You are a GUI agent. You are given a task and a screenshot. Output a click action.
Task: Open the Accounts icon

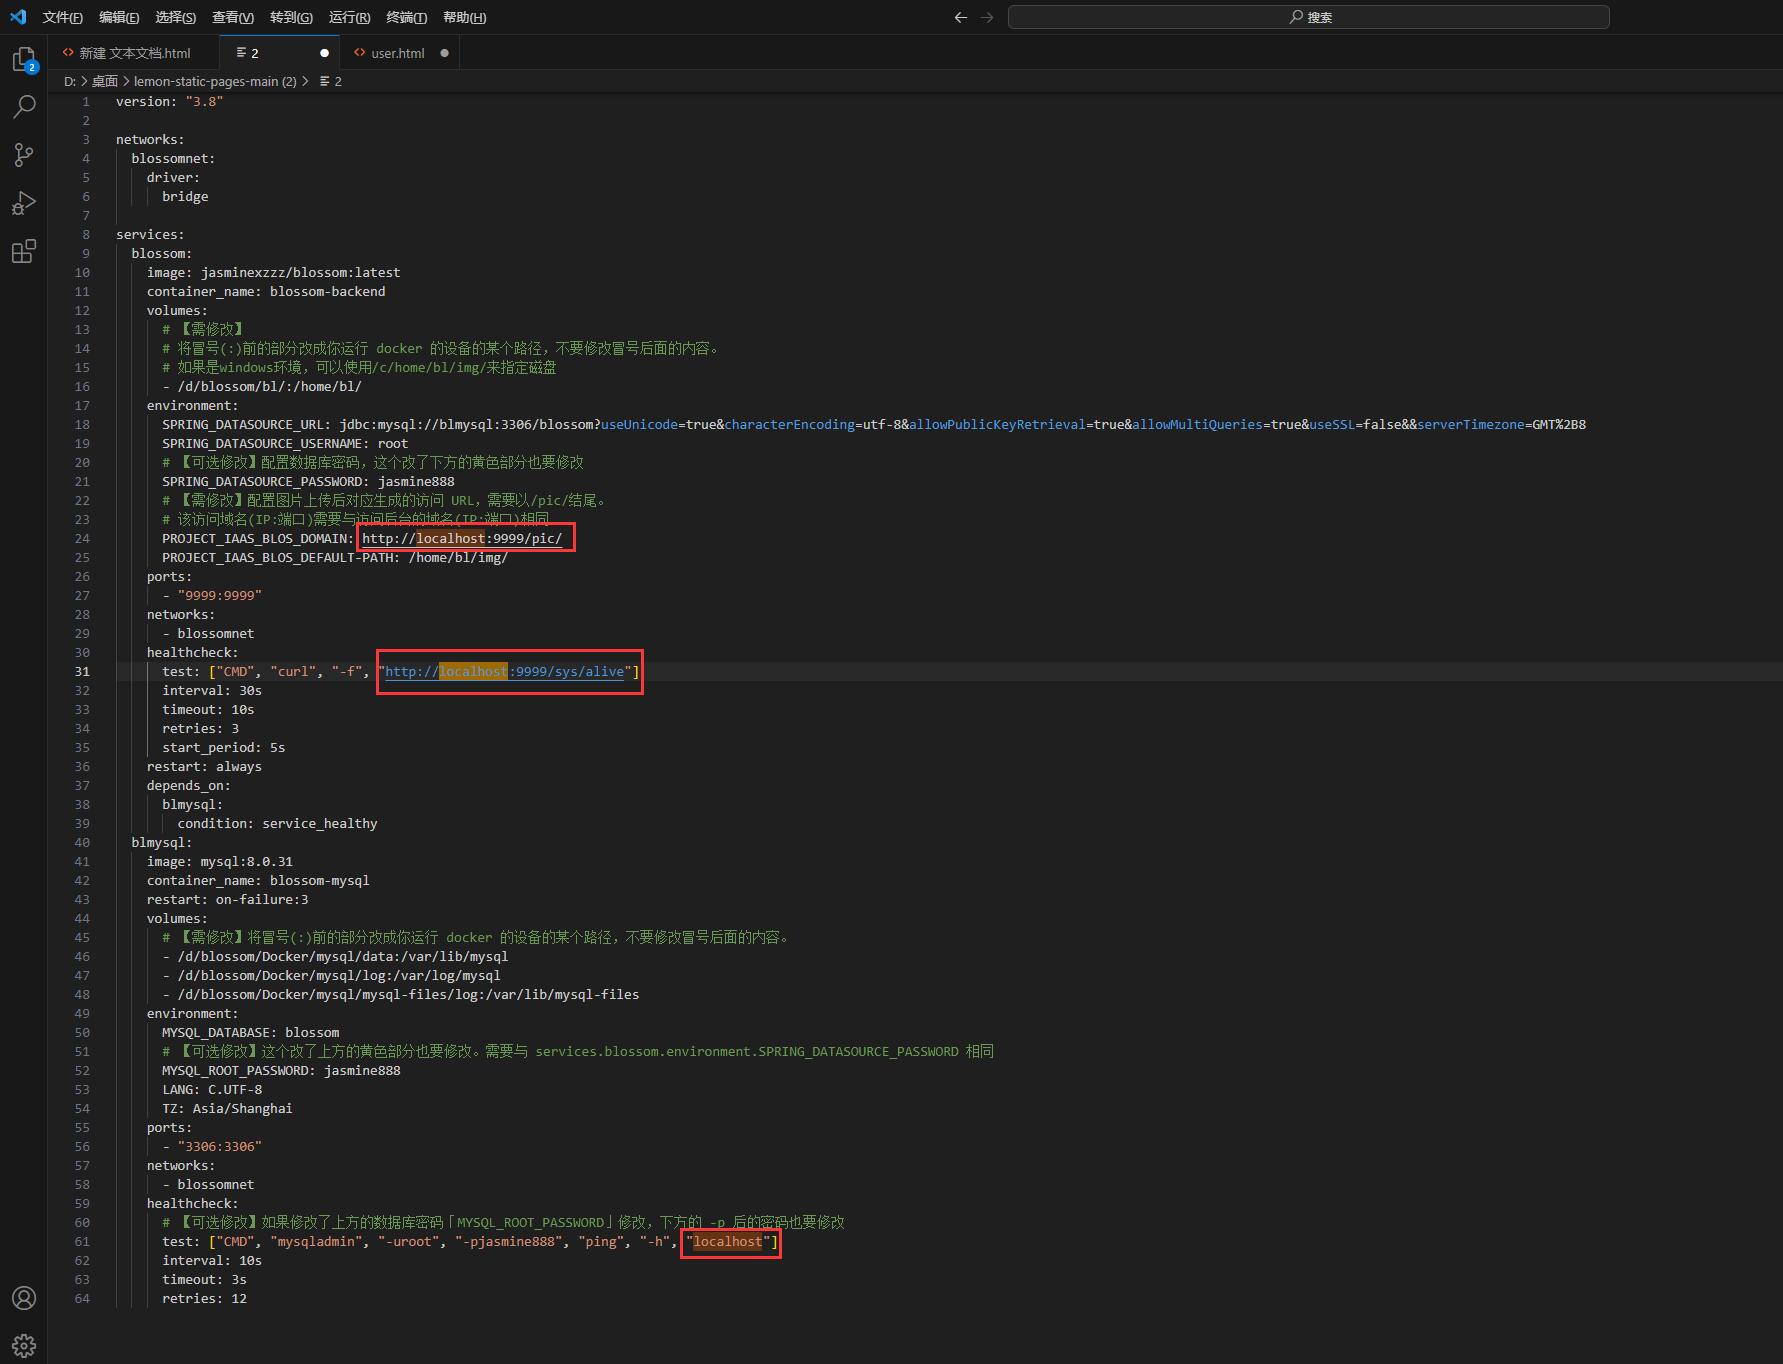[24, 1298]
